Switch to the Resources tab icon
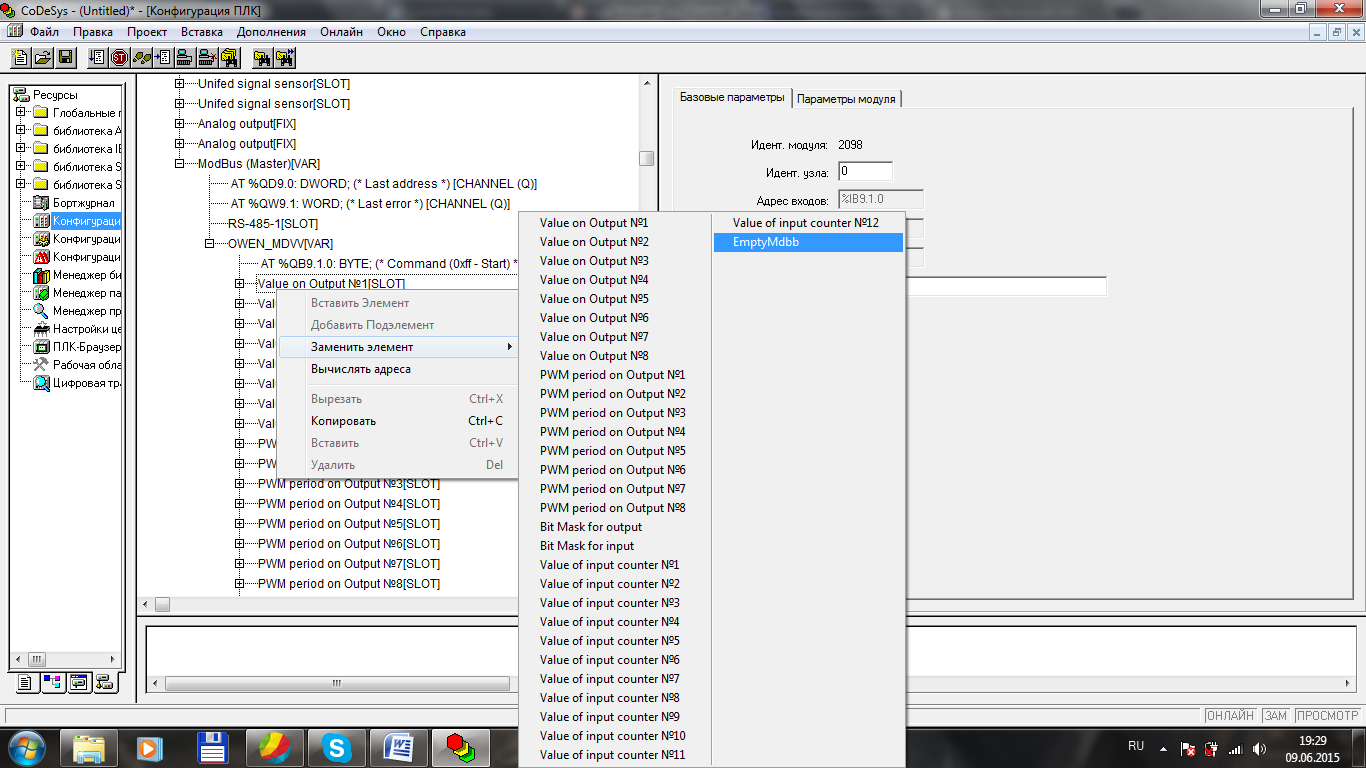 [105, 683]
